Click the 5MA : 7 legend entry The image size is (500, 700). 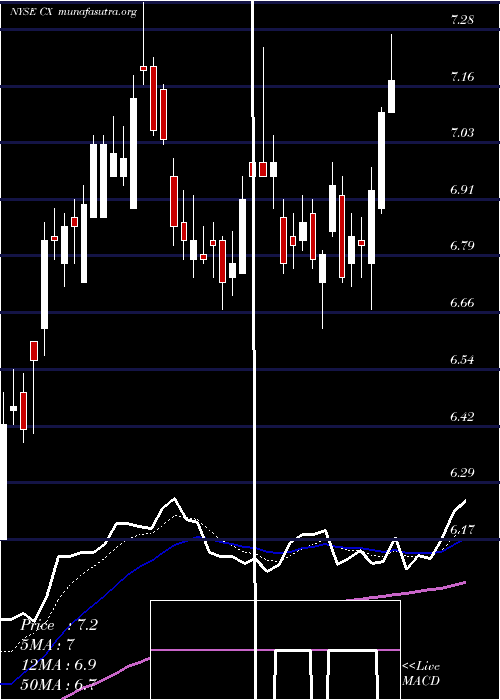pyautogui.click(x=49, y=645)
